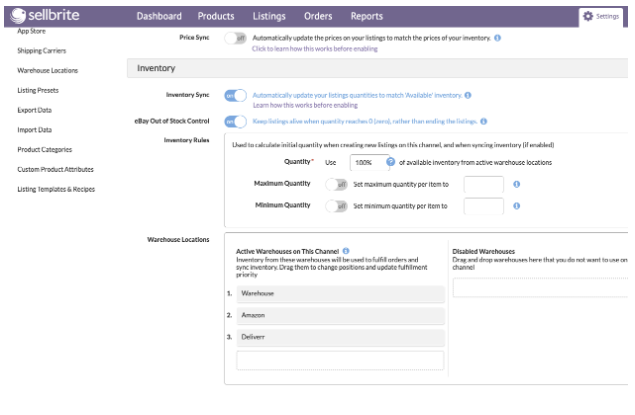The height and width of the screenshot is (415, 635).
Task: Open Product Categories settings
Action: pyautogui.click(x=45, y=150)
